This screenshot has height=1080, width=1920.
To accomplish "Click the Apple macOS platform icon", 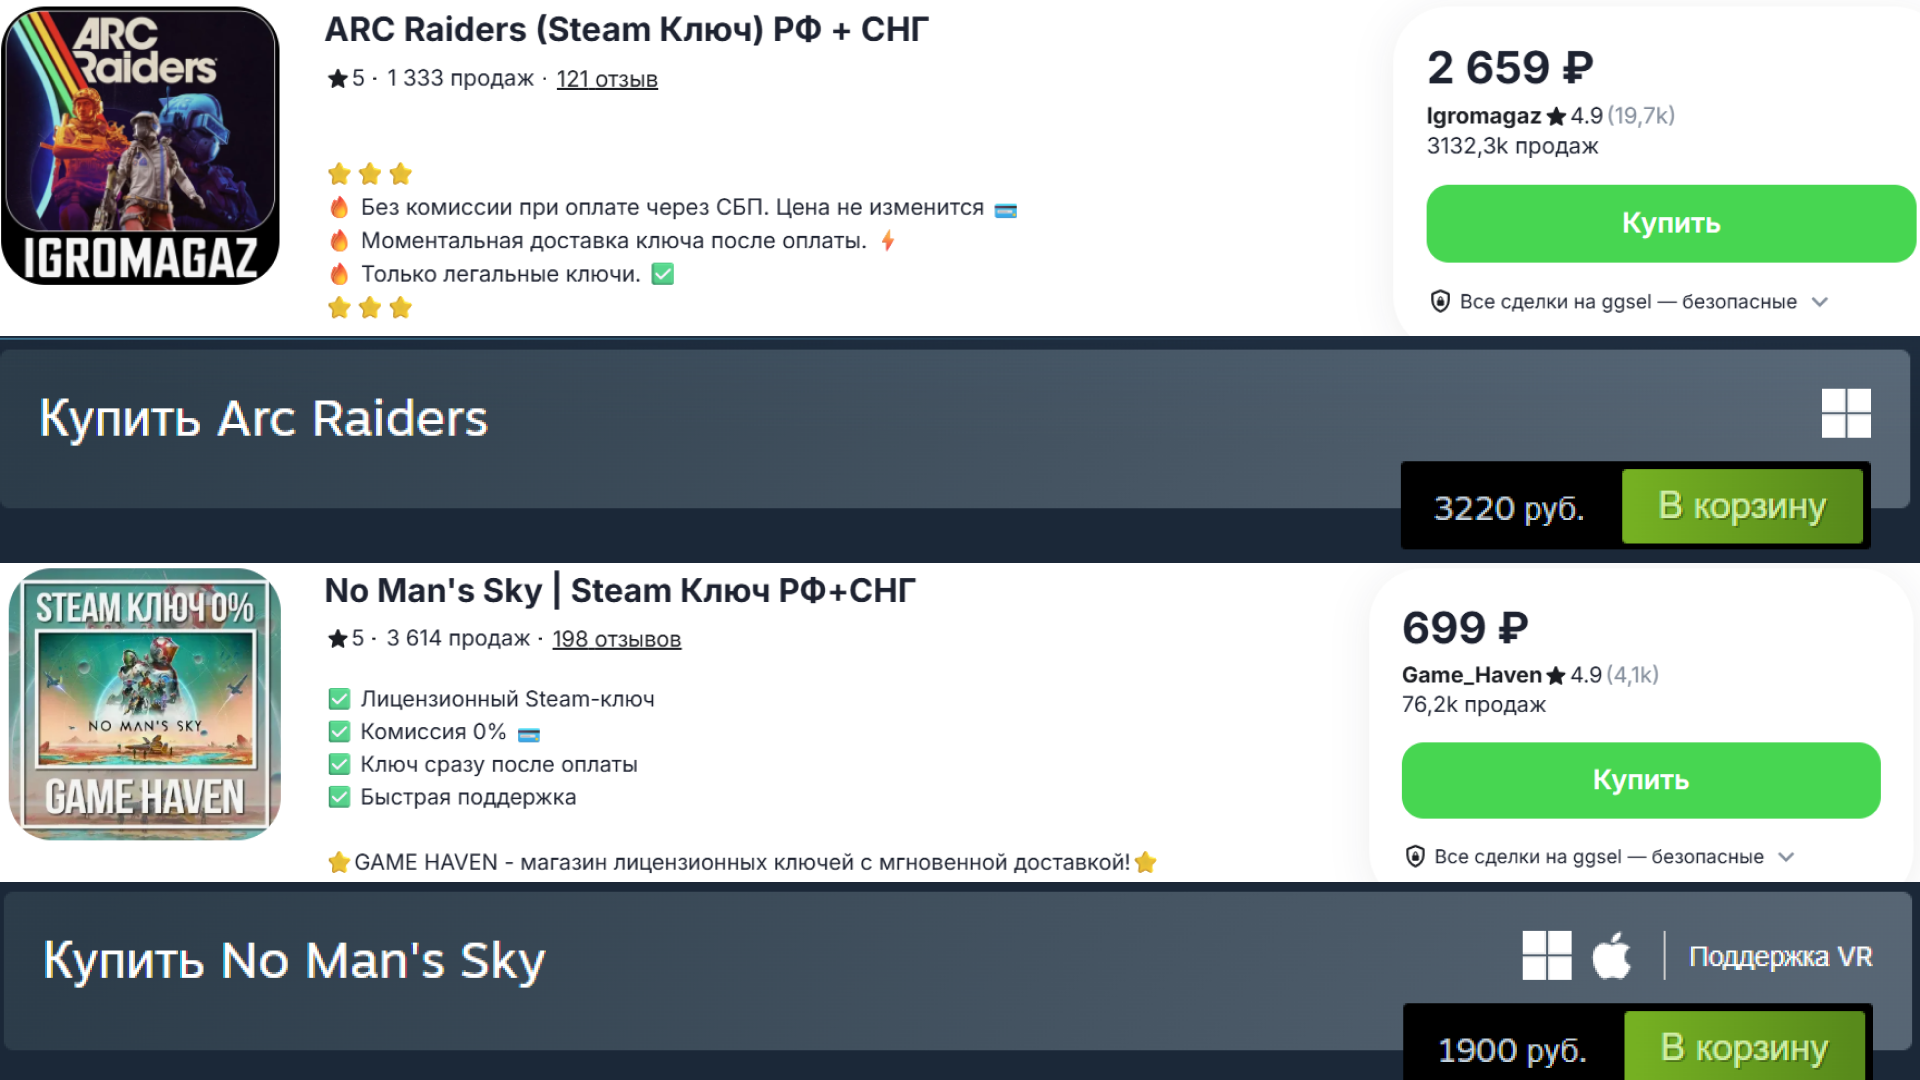I will 1611,955.
